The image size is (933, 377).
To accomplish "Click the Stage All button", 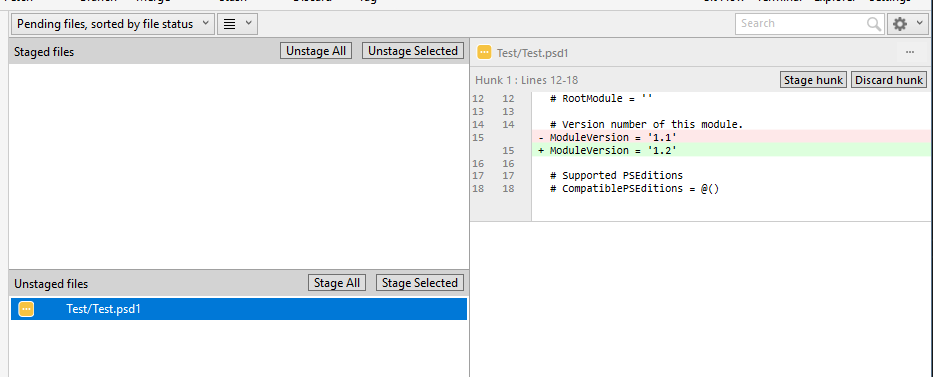I will click(x=337, y=283).
